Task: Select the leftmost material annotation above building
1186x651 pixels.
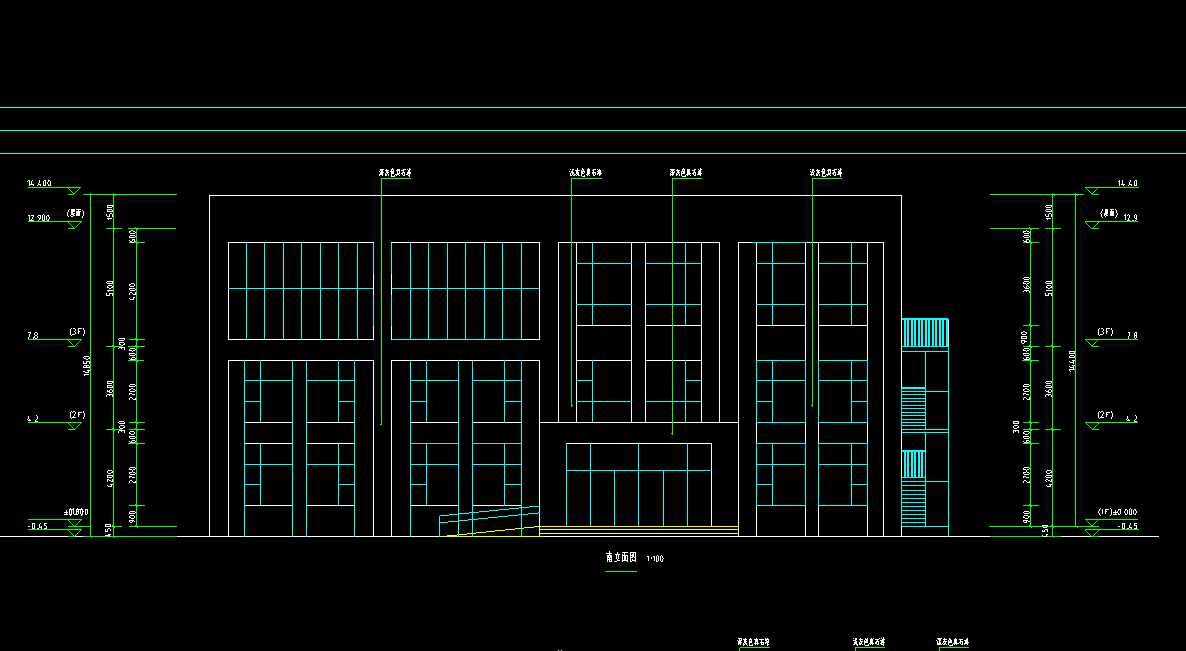Action: tap(395, 173)
